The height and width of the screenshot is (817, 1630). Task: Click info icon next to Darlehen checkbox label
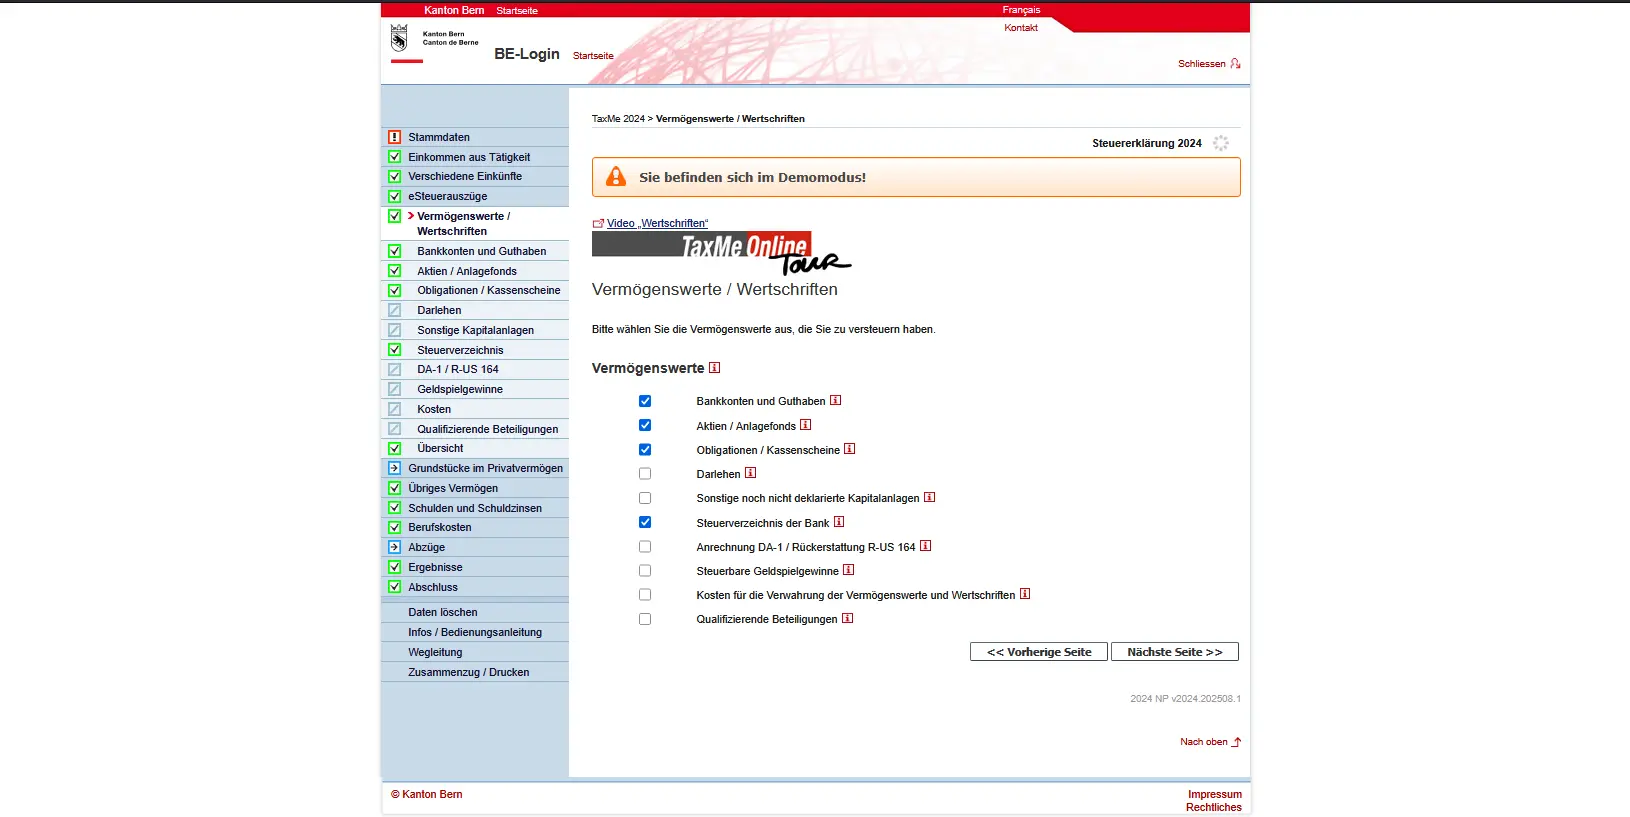pyautogui.click(x=750, y=473)
